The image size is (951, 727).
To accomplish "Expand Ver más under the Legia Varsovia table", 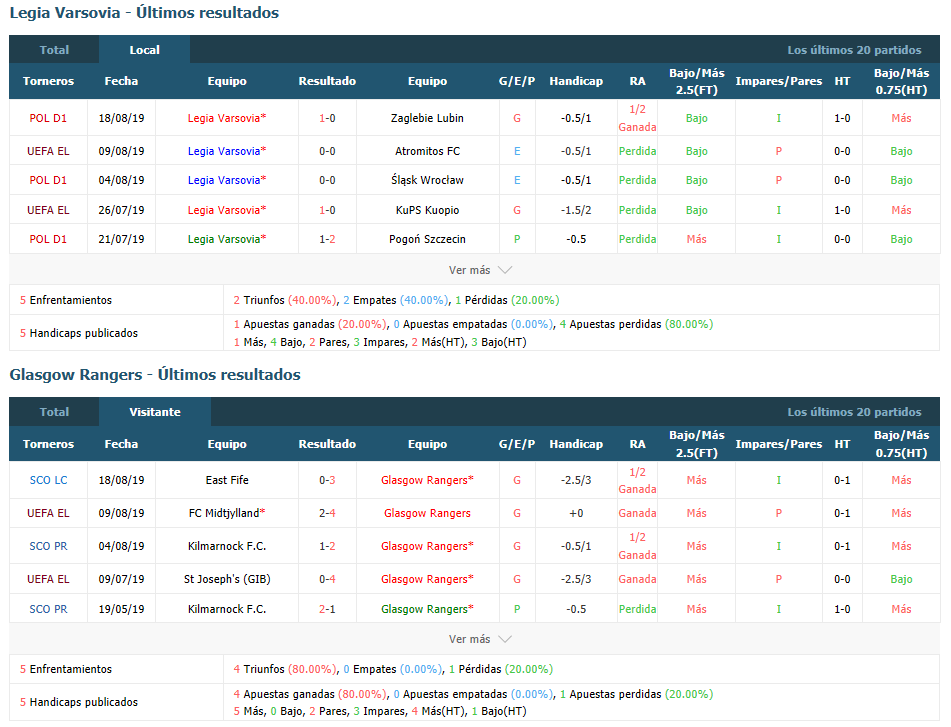I will [x=480, y=270].
